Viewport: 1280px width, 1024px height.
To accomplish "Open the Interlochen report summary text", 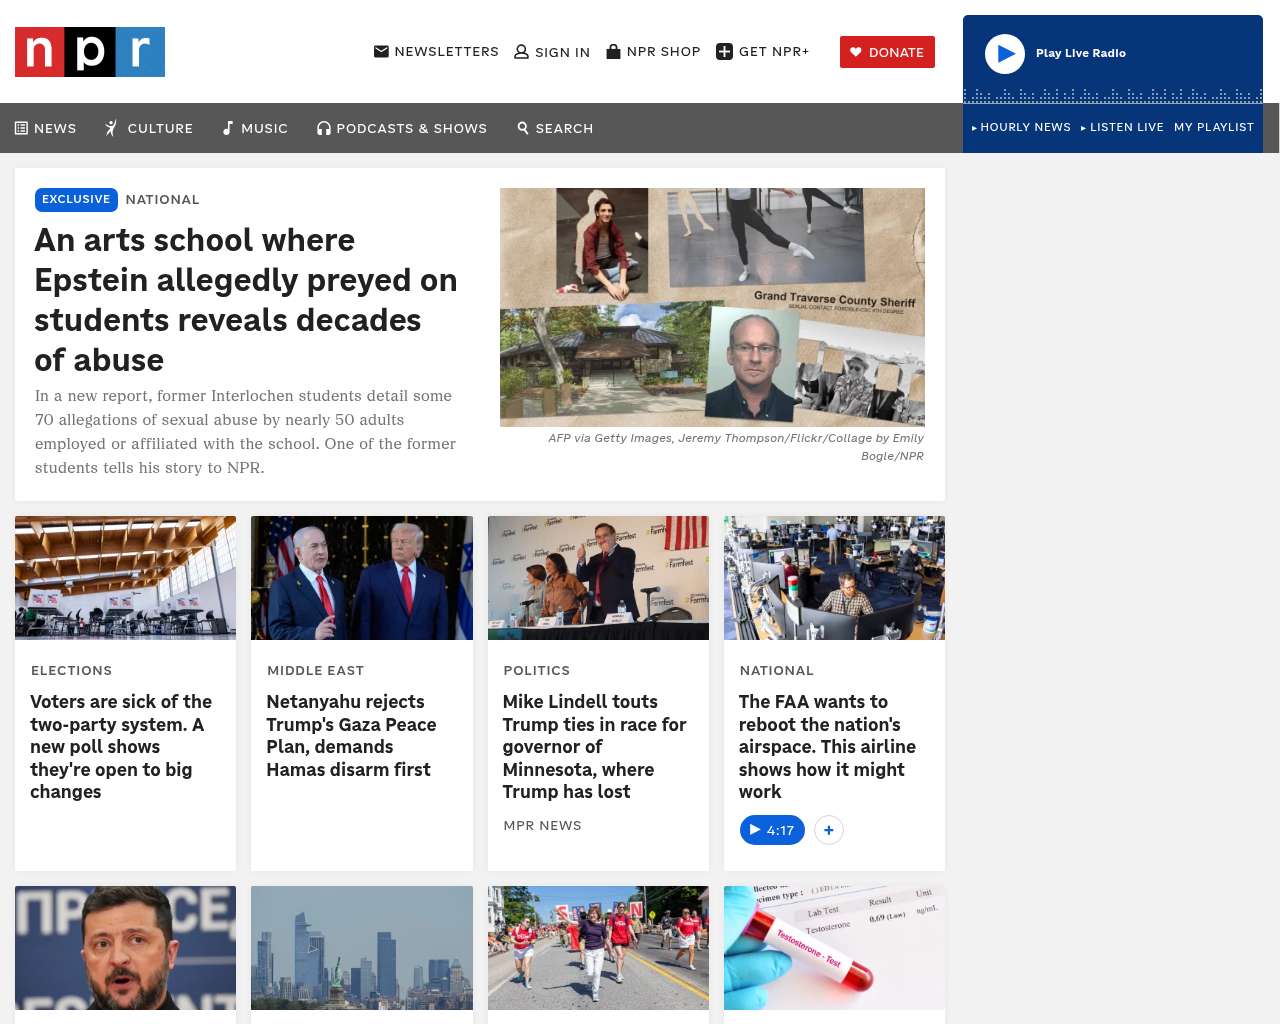I will tap(246, 432).
